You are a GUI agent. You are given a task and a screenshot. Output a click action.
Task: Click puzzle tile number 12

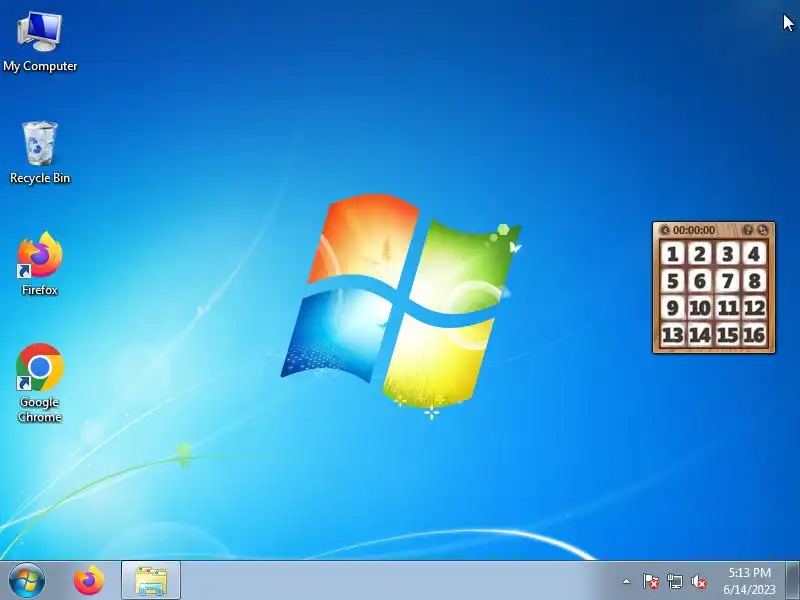click(x=754, y=308)
